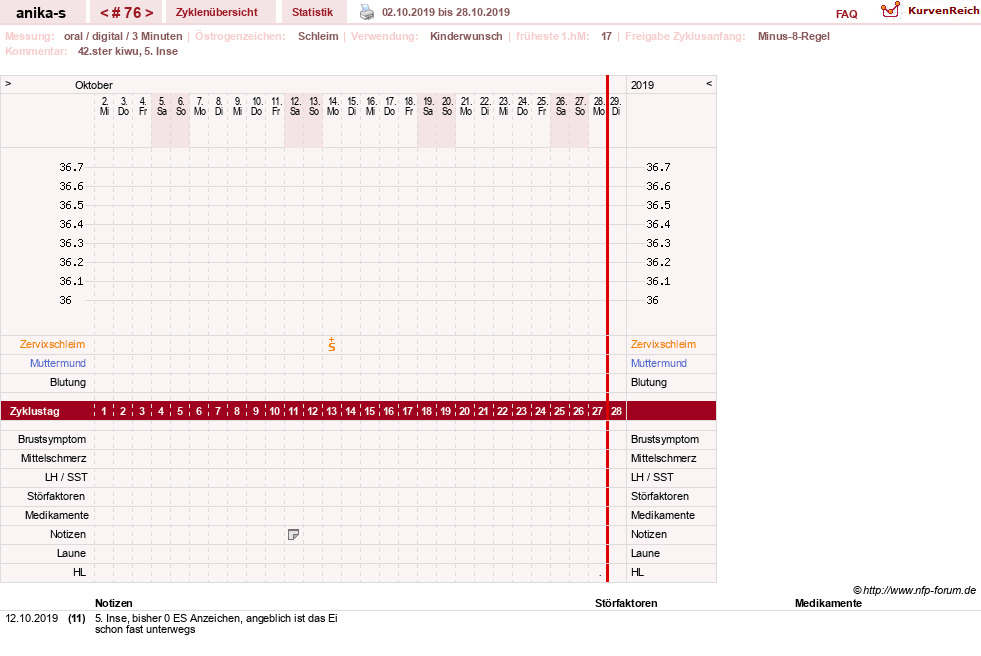This screenshot has width=981, height=656.
Task: Open the Zyklenübersicht tab
Action: point(216,13)
